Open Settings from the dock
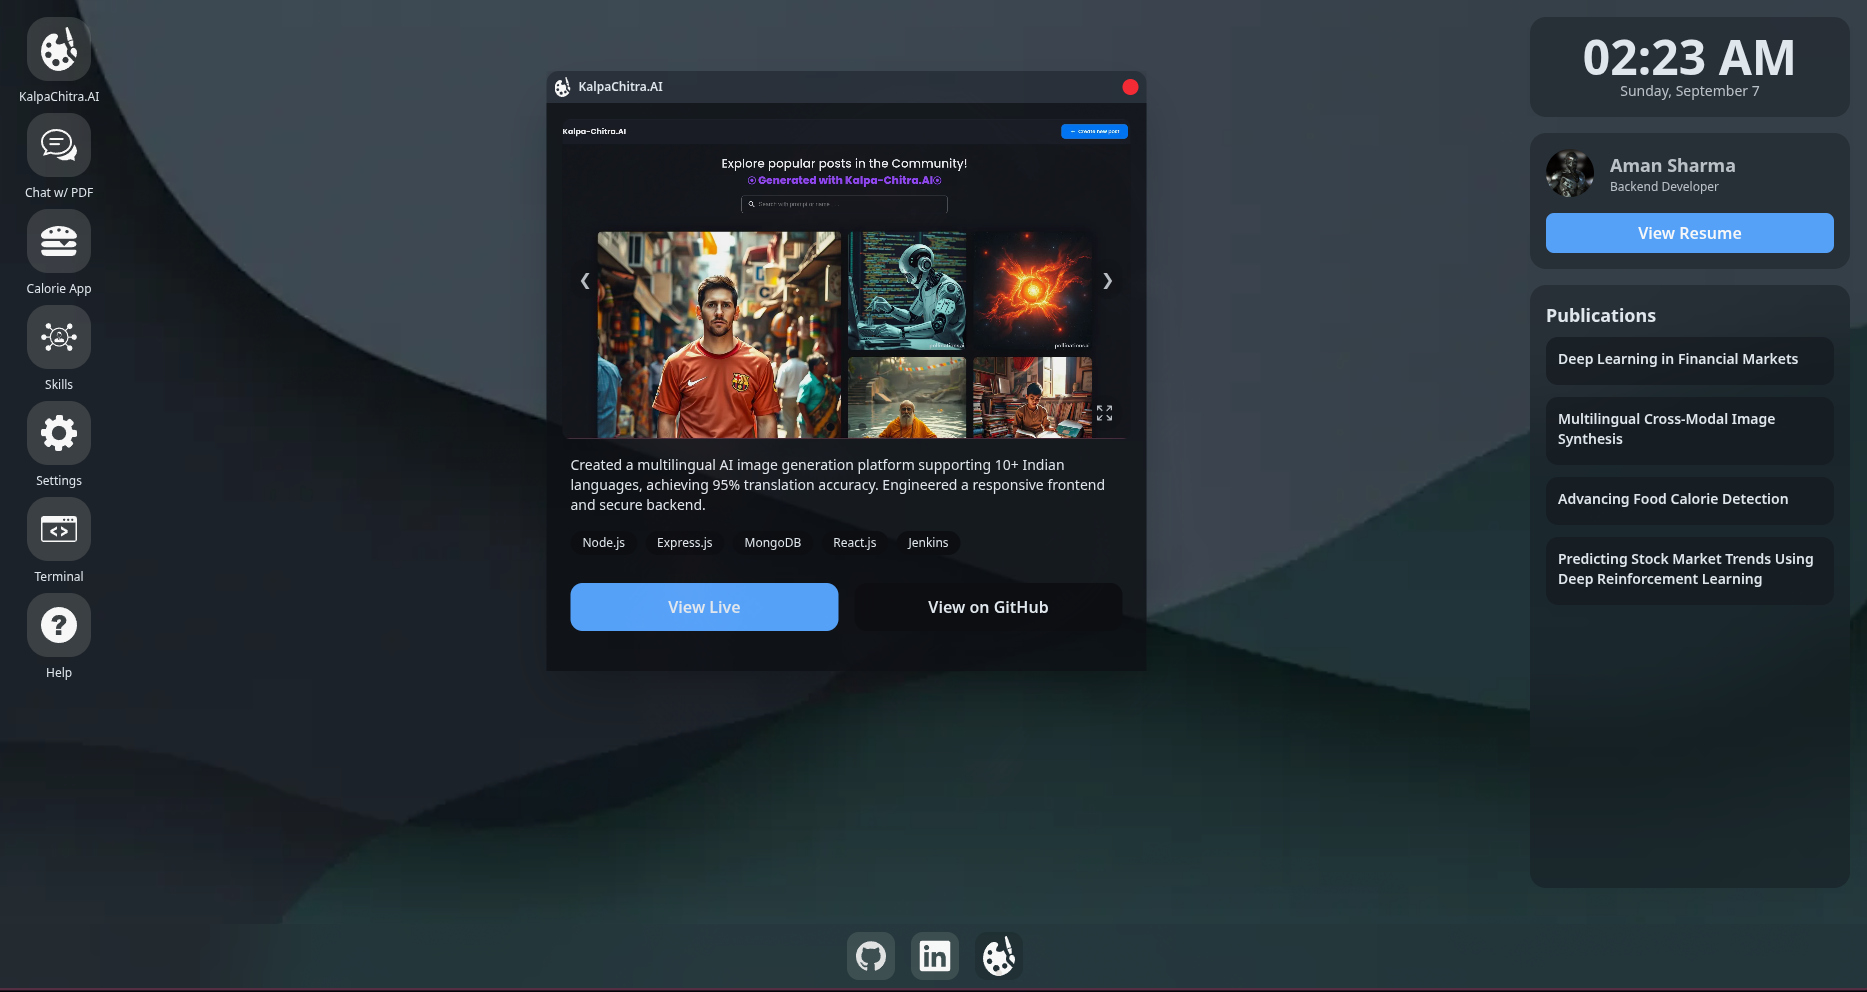This screenshot has width=1867, height=992. 58,432
